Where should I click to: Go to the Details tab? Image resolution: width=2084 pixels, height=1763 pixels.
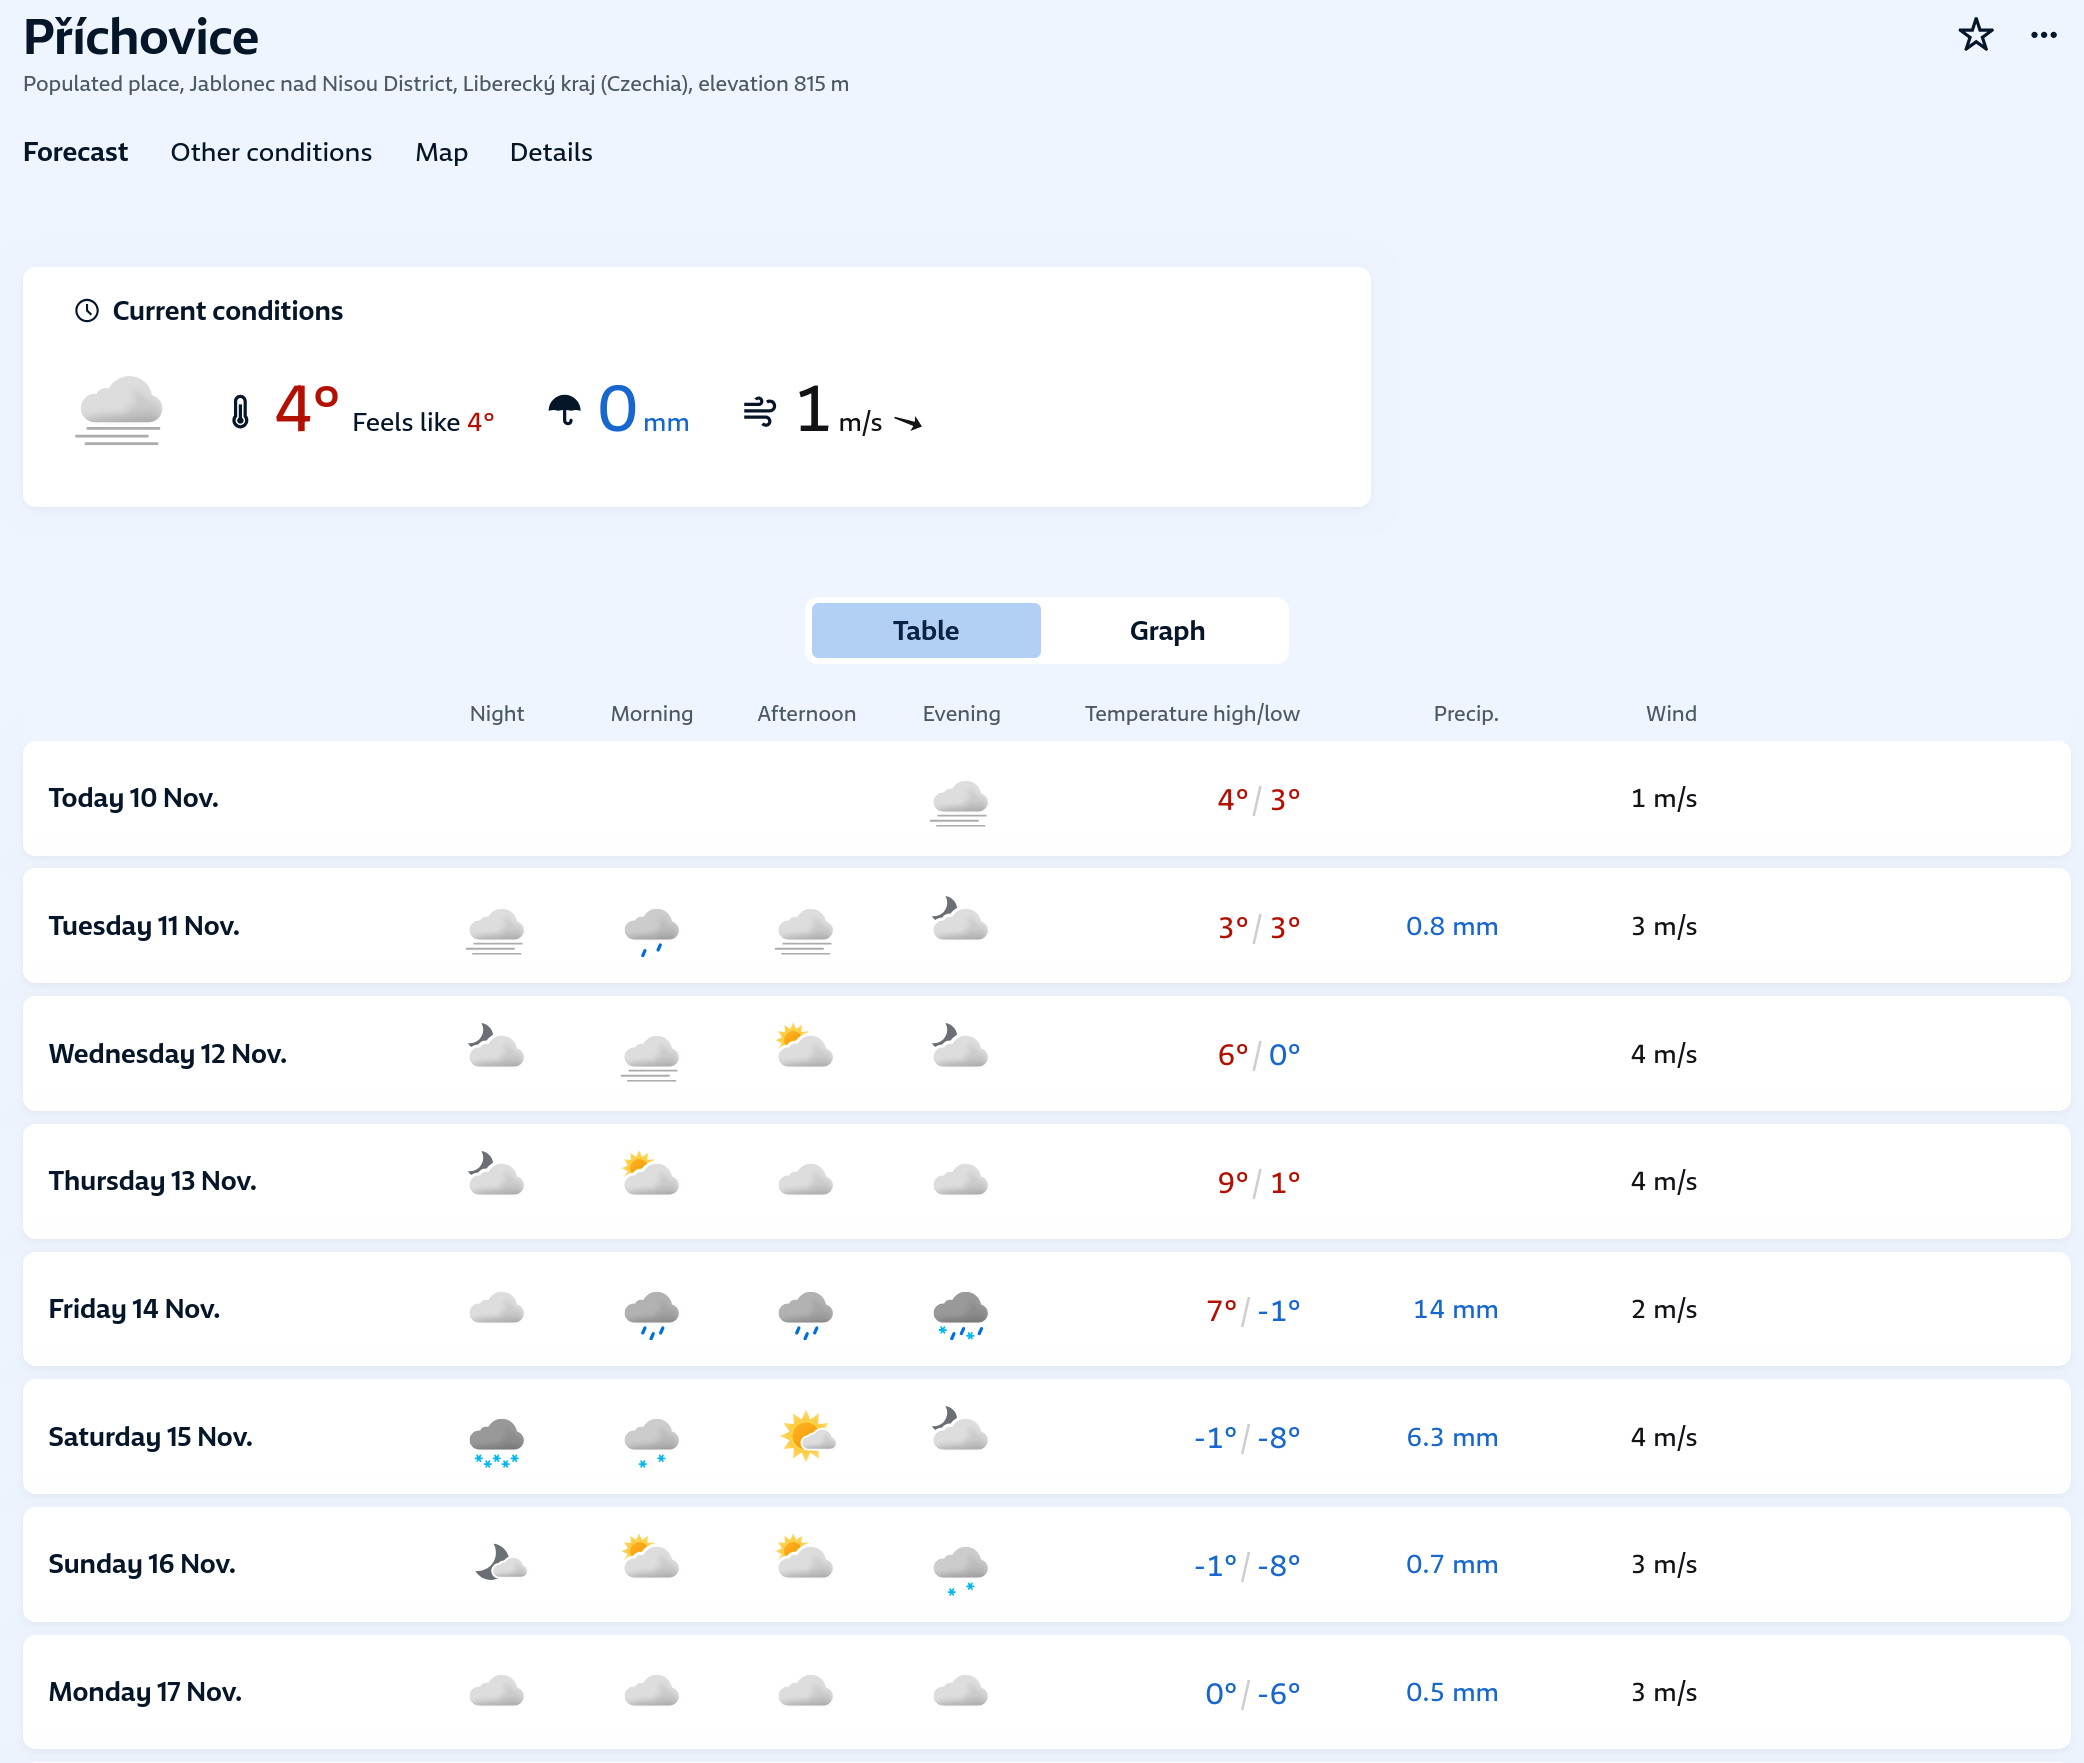551,152
